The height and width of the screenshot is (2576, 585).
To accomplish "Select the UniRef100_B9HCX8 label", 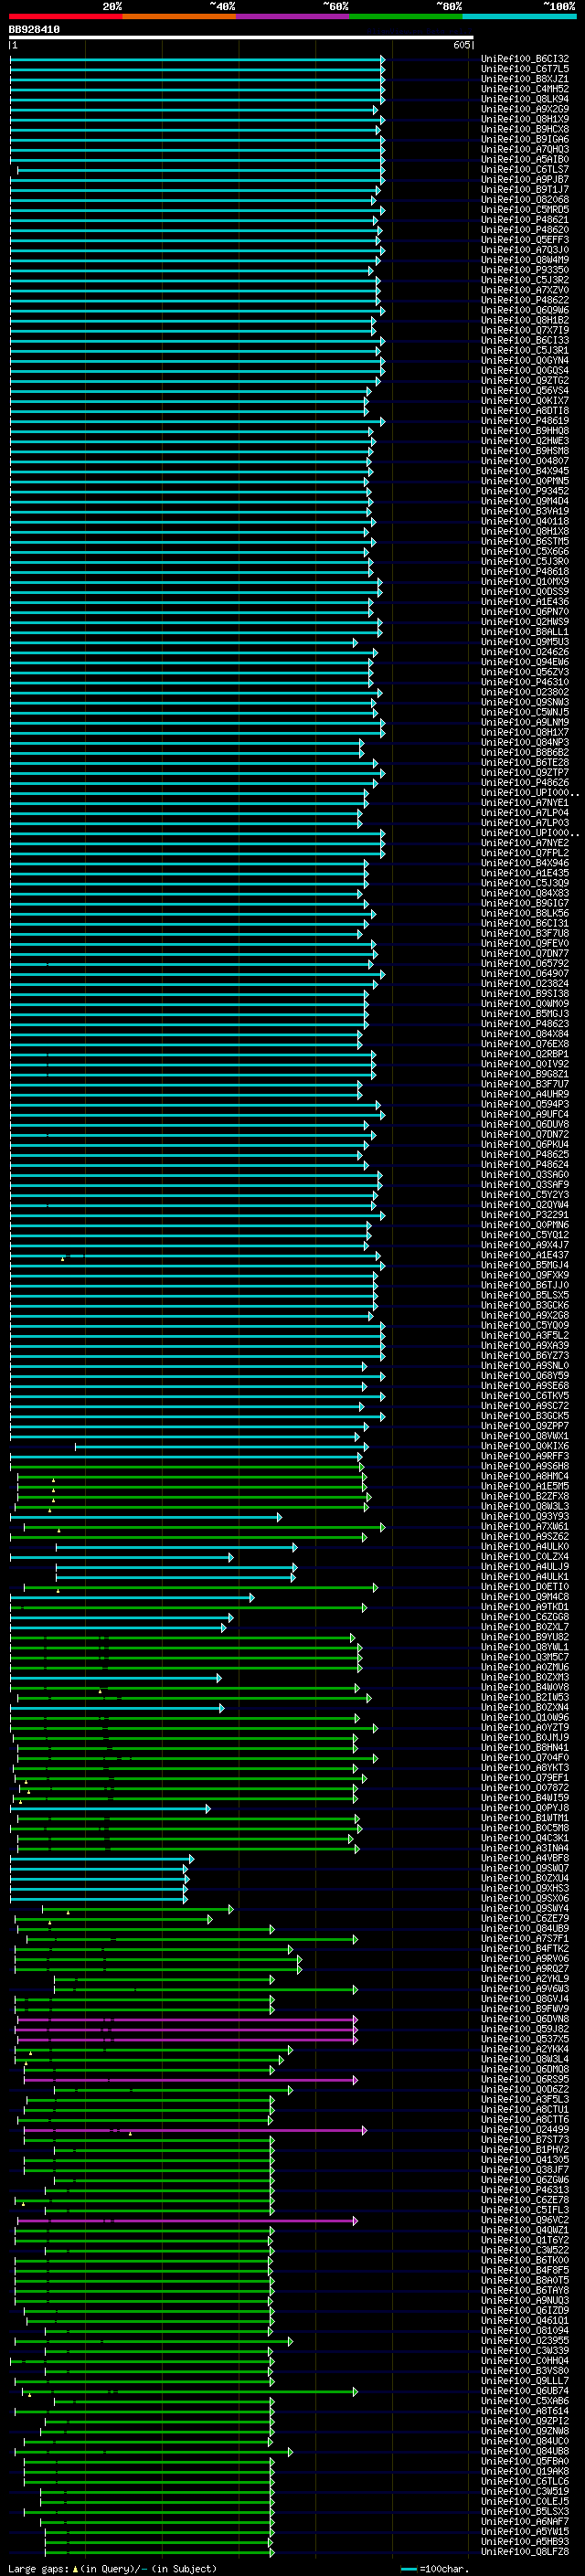I will (525, 129).
